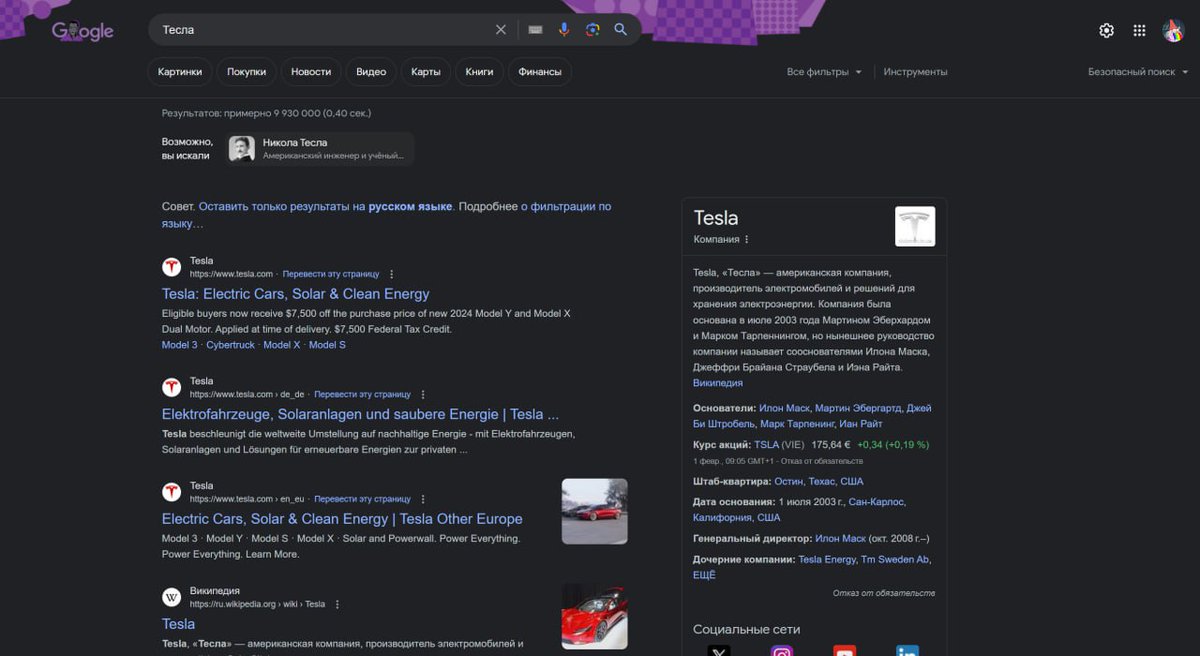Open the Инструменты options
The width and height of the screenshot is (1200, 656).
click(915, 72)
